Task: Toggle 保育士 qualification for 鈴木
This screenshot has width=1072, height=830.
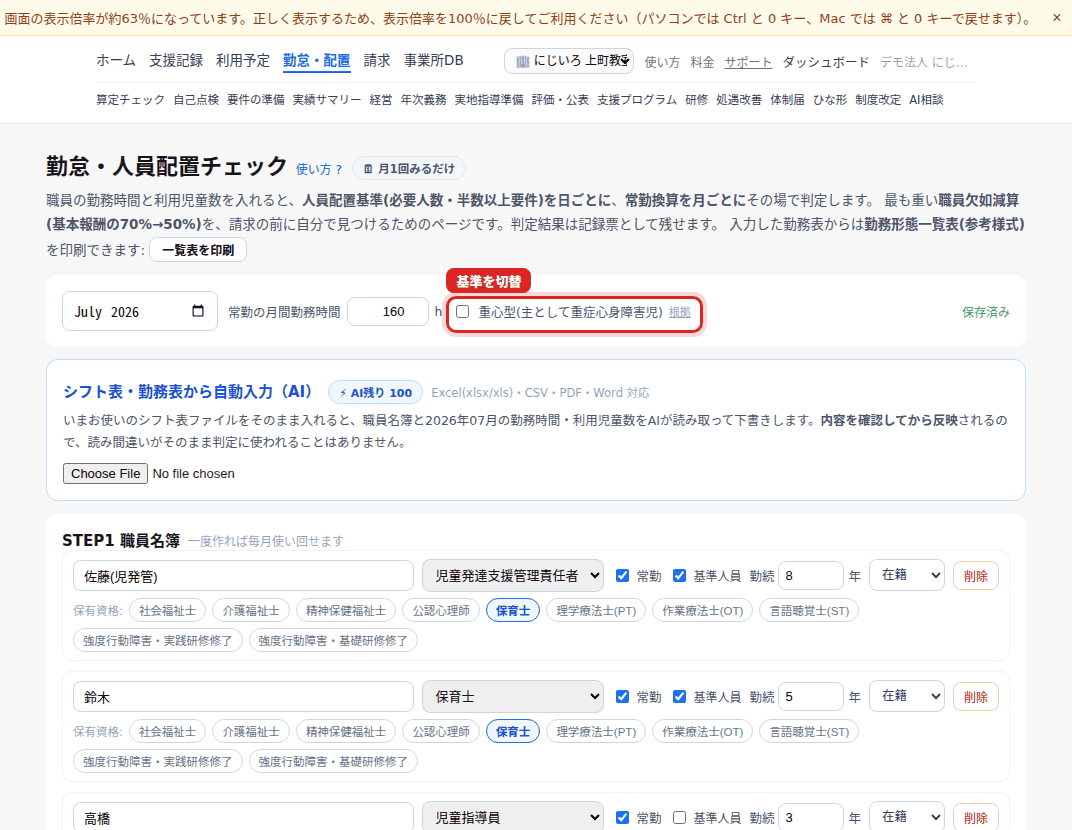Action: click(x=513, y=732)
